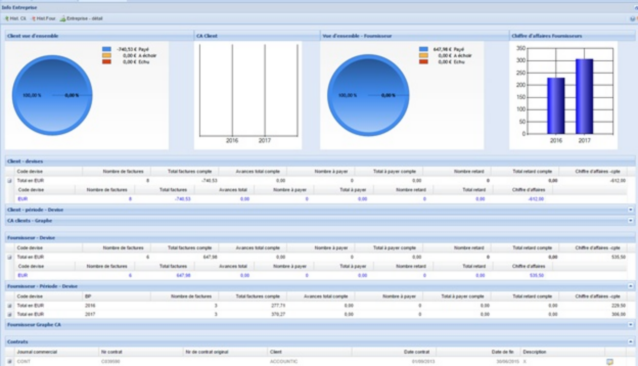Click the 2016 bar in supplier turnover chart

click(x=556, y=106)
